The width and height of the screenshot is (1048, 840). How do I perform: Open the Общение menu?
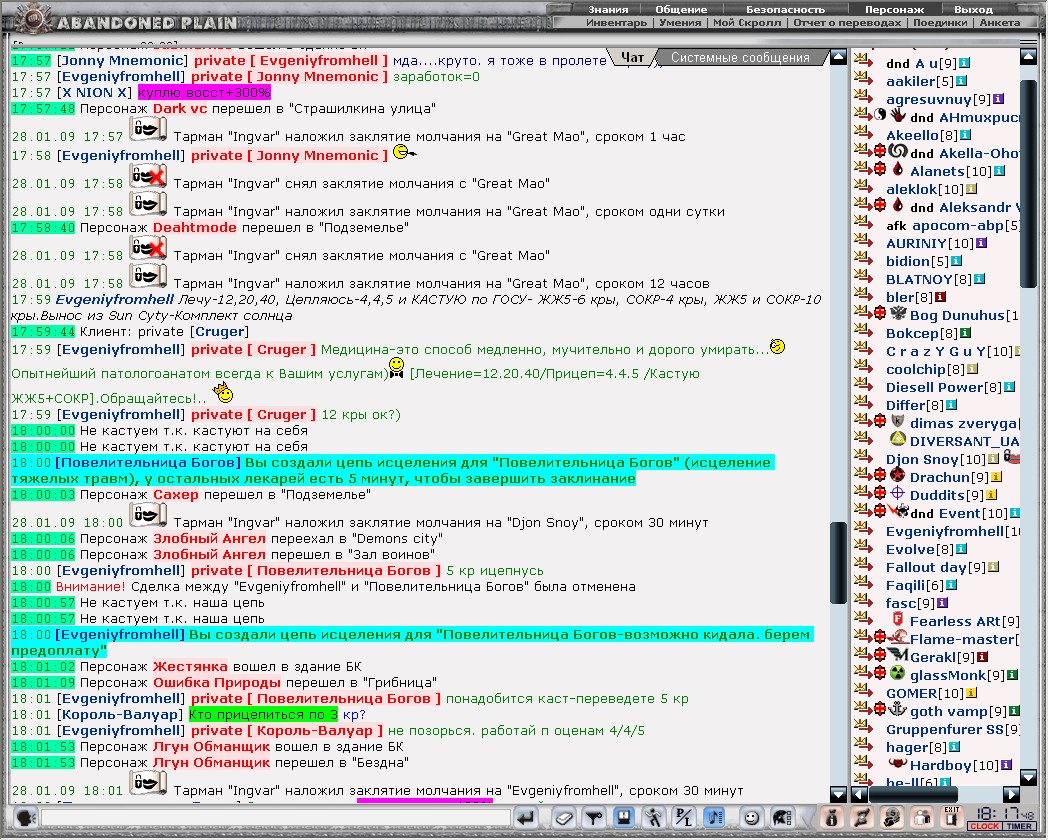680,9
